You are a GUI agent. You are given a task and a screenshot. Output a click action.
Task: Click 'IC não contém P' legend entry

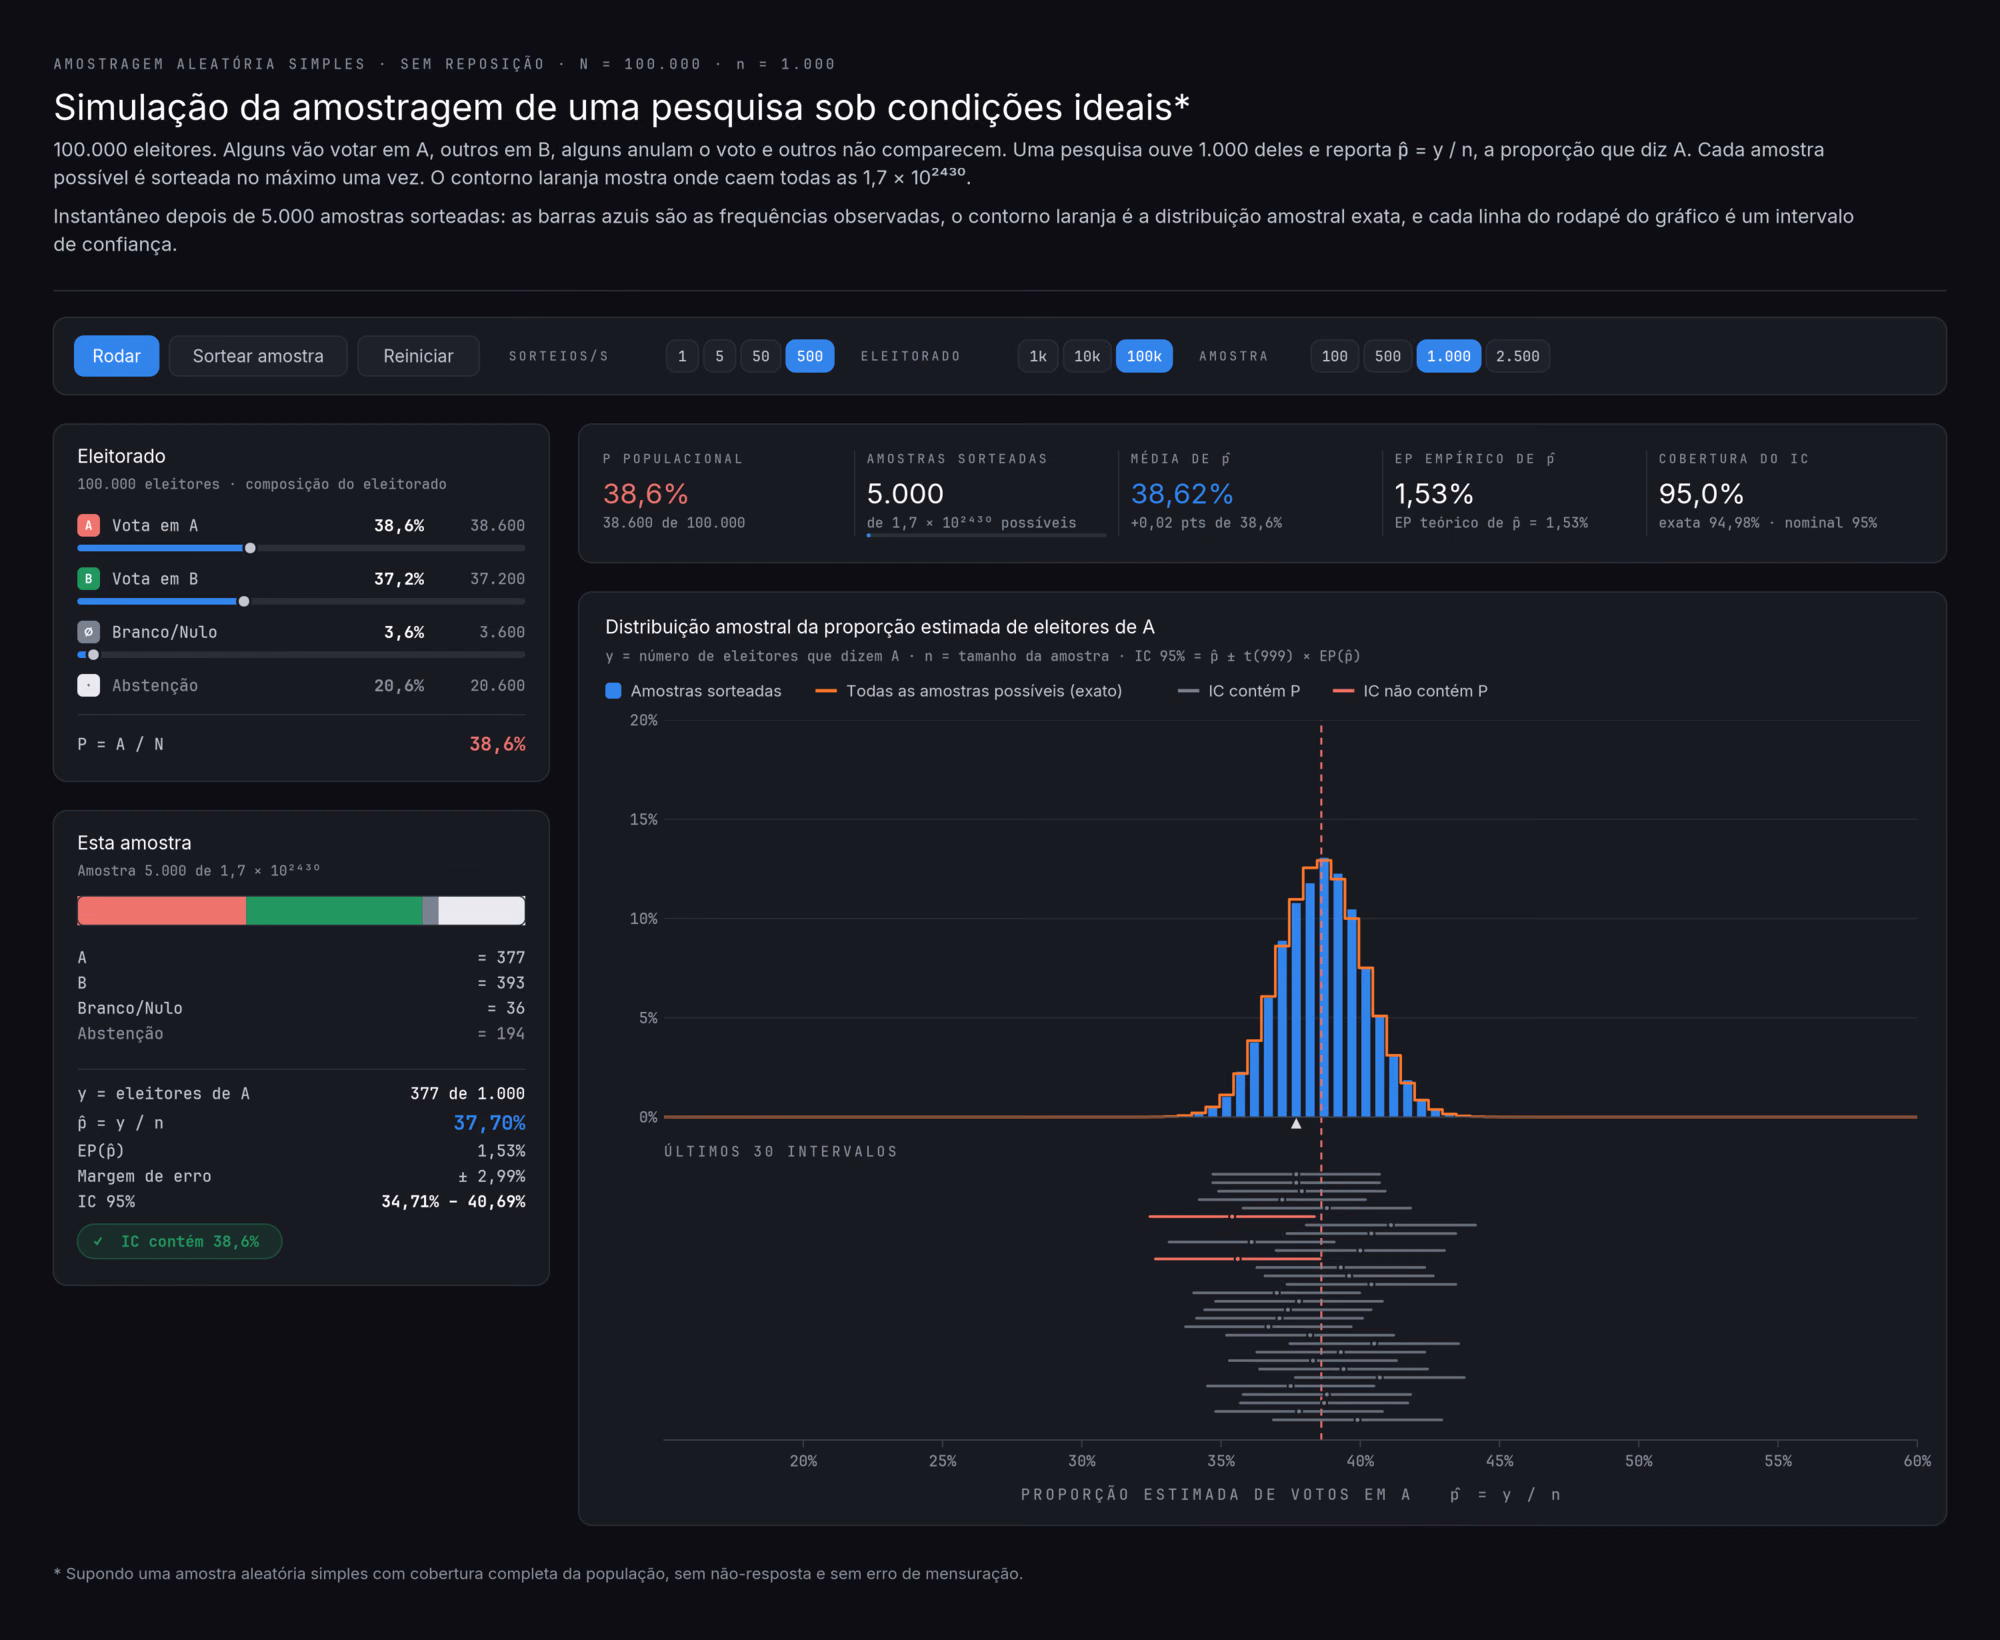1411,691
